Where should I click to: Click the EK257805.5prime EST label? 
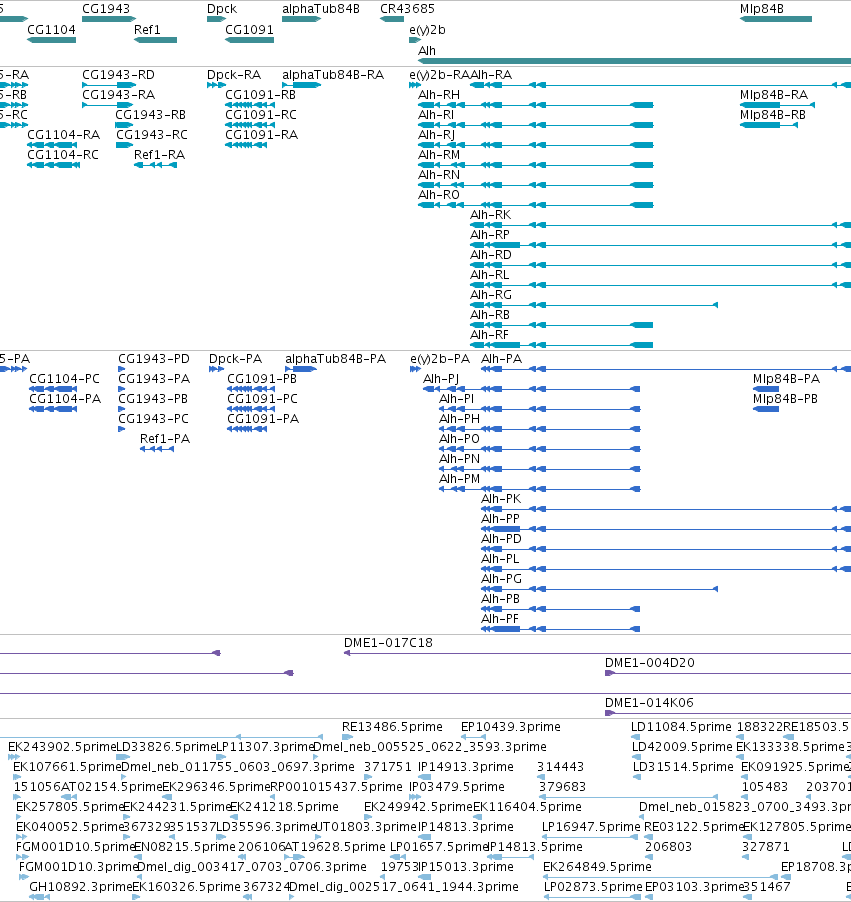(x=70, y=807)
